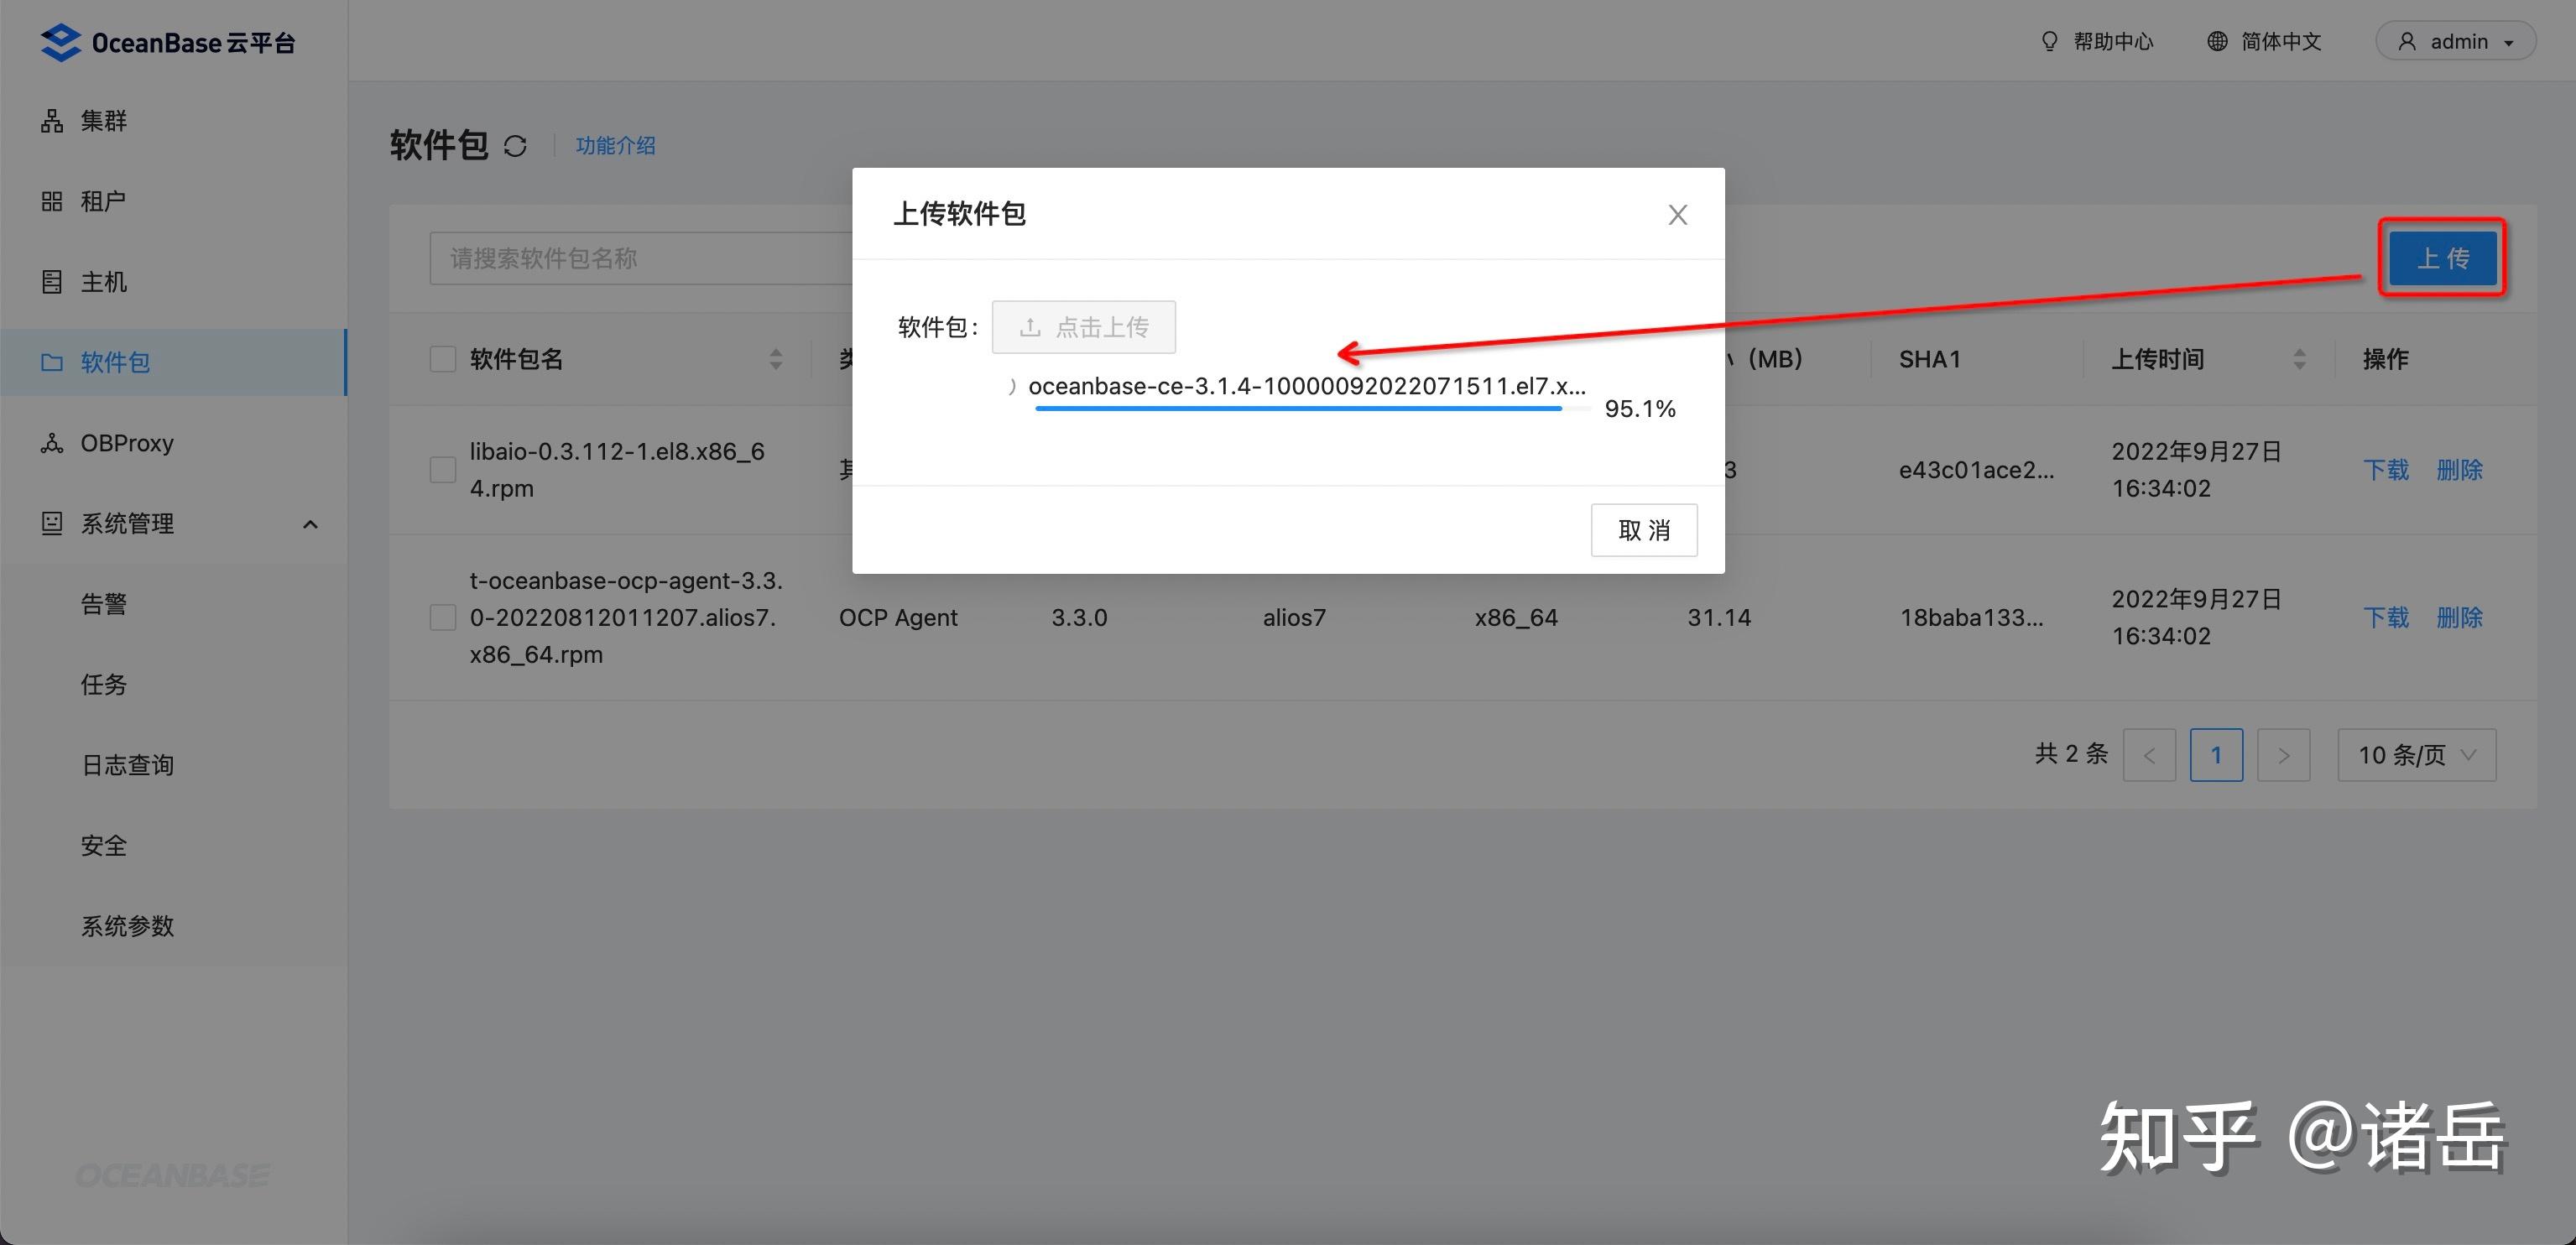Click the 取消 cancel button in the dialog

point(1644,530)
